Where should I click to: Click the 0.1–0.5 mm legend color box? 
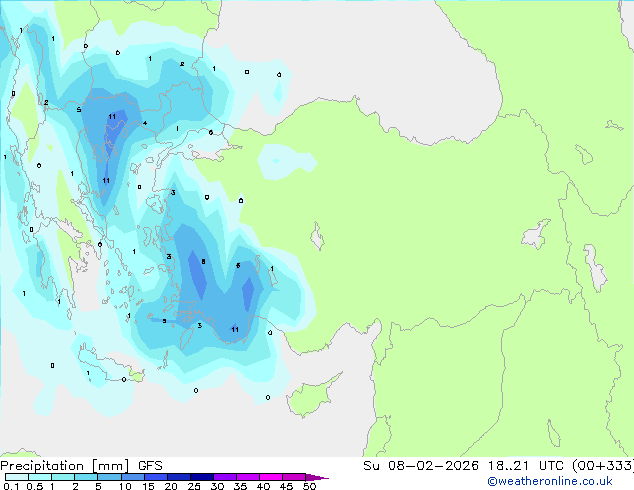click(17, 477)
